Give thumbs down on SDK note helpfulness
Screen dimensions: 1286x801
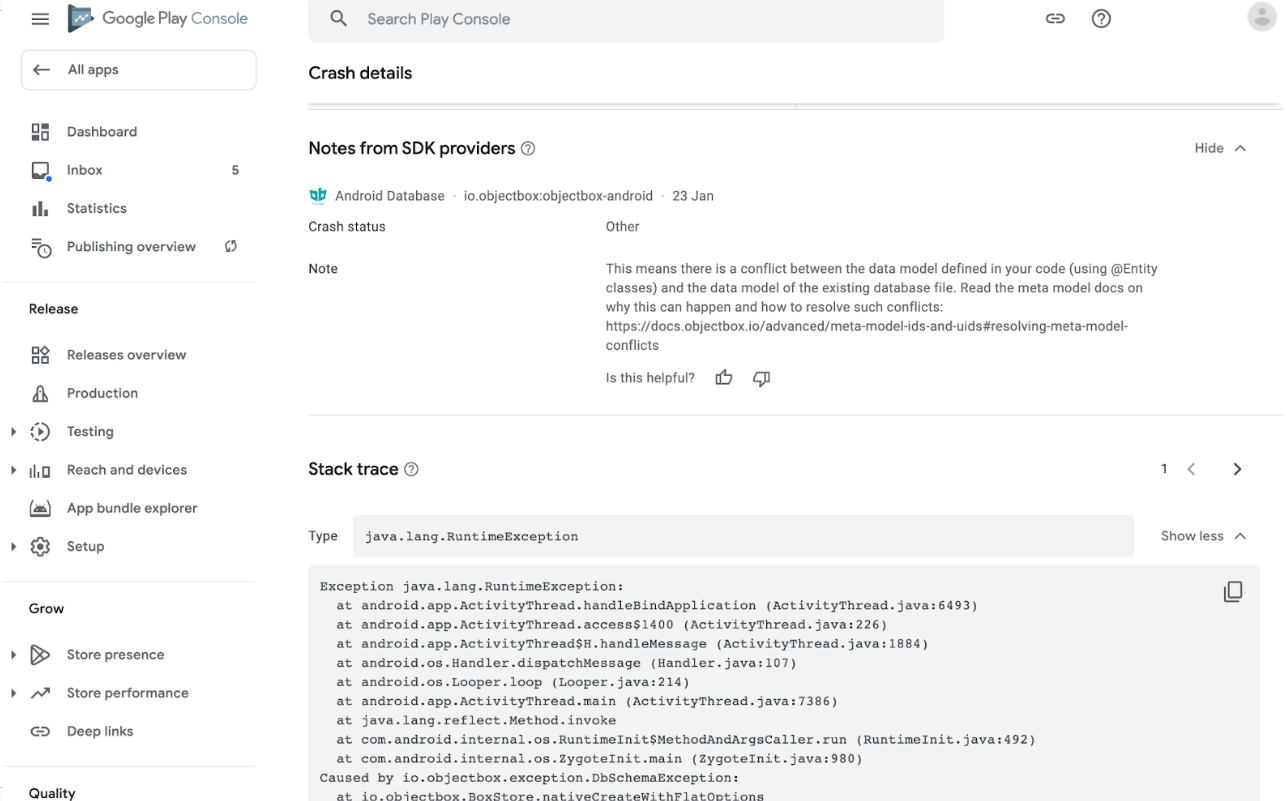[x=761, y=377]
